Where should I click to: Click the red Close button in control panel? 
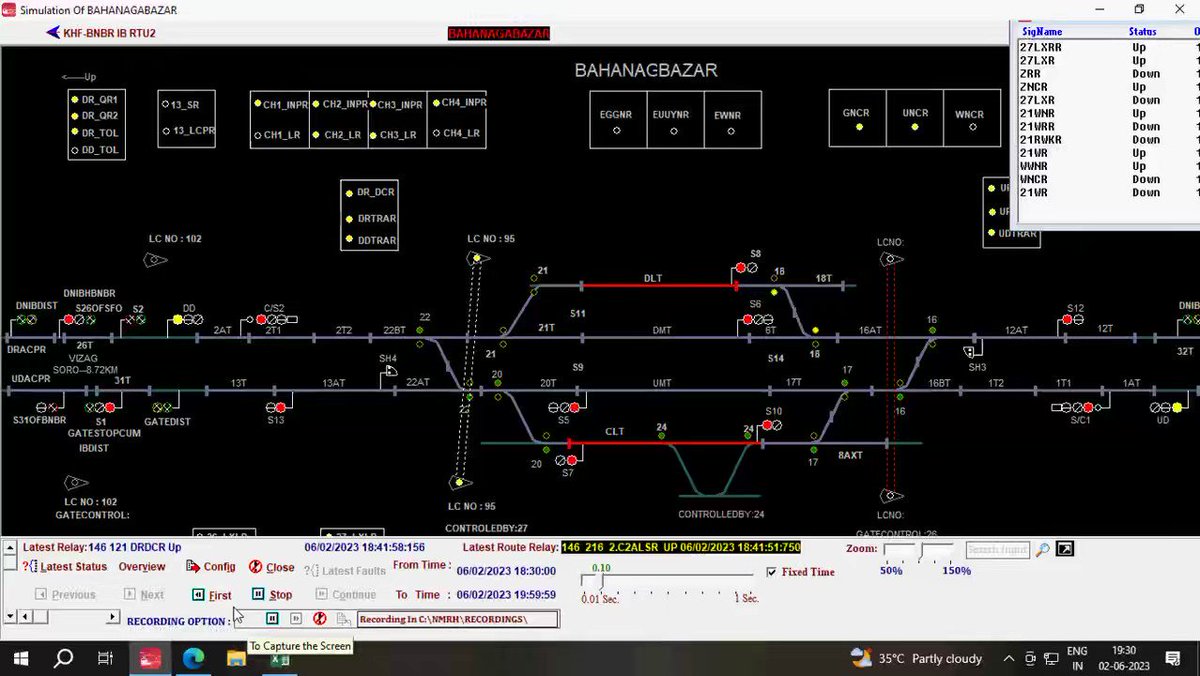272,567
